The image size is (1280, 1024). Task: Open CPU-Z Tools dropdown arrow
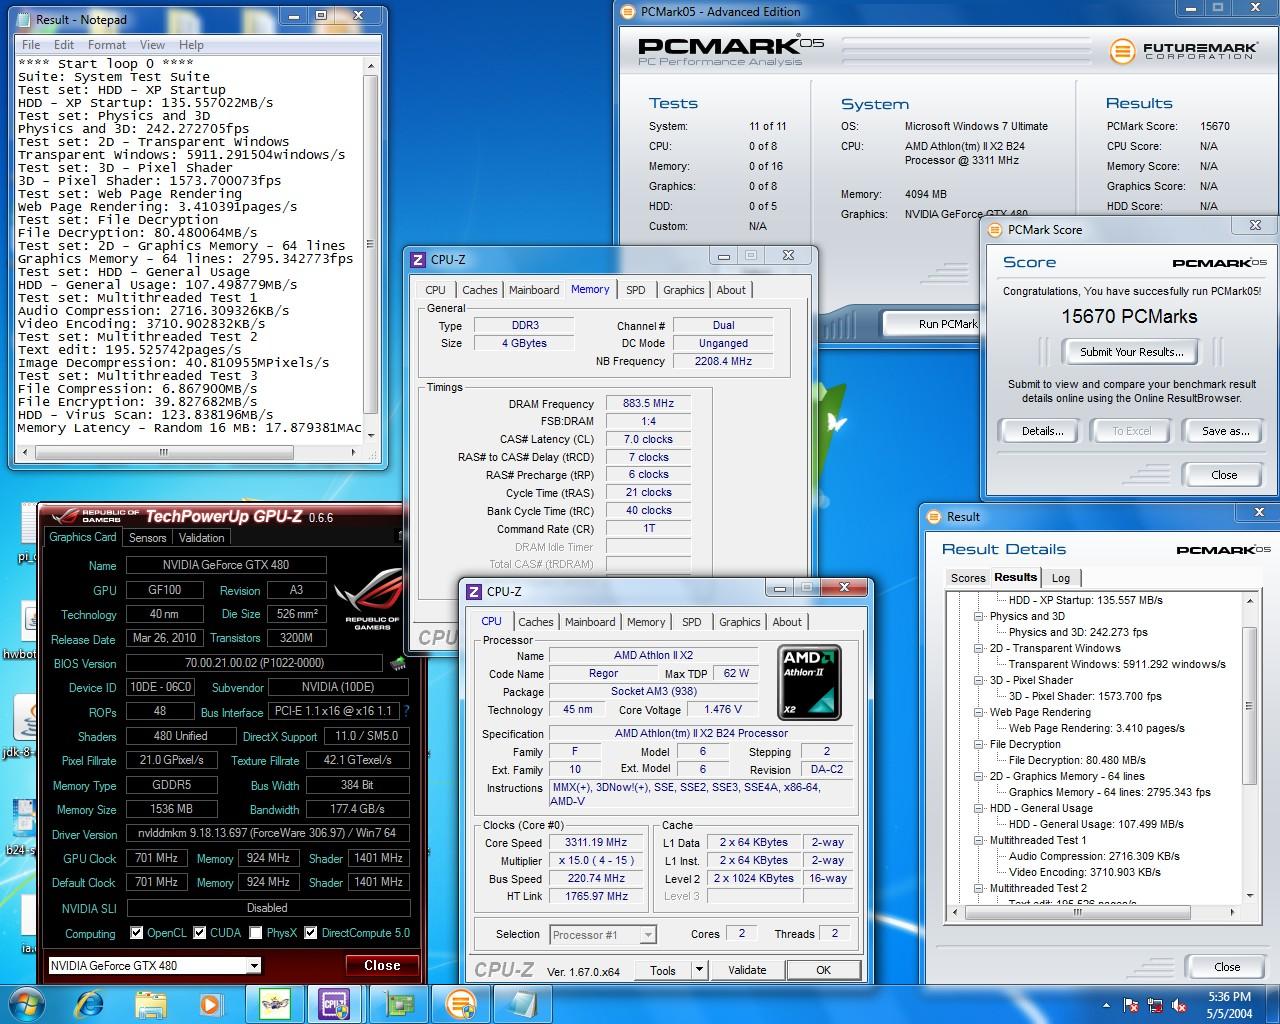coord(699,970)
